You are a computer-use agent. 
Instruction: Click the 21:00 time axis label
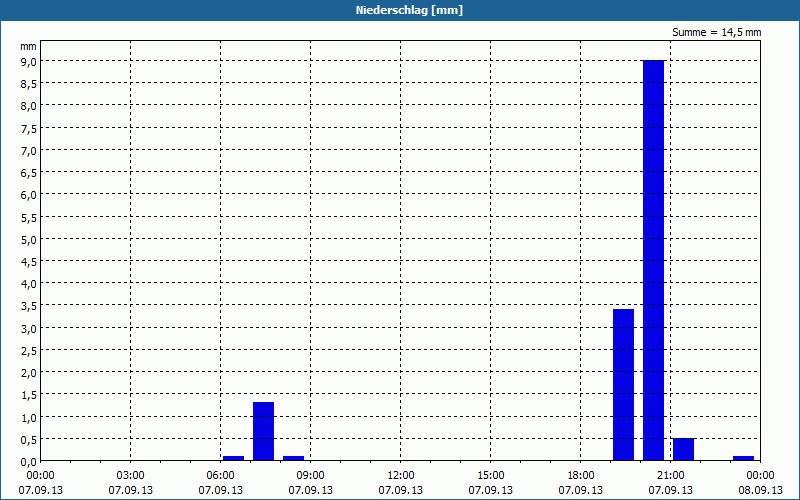pos(671,476)
